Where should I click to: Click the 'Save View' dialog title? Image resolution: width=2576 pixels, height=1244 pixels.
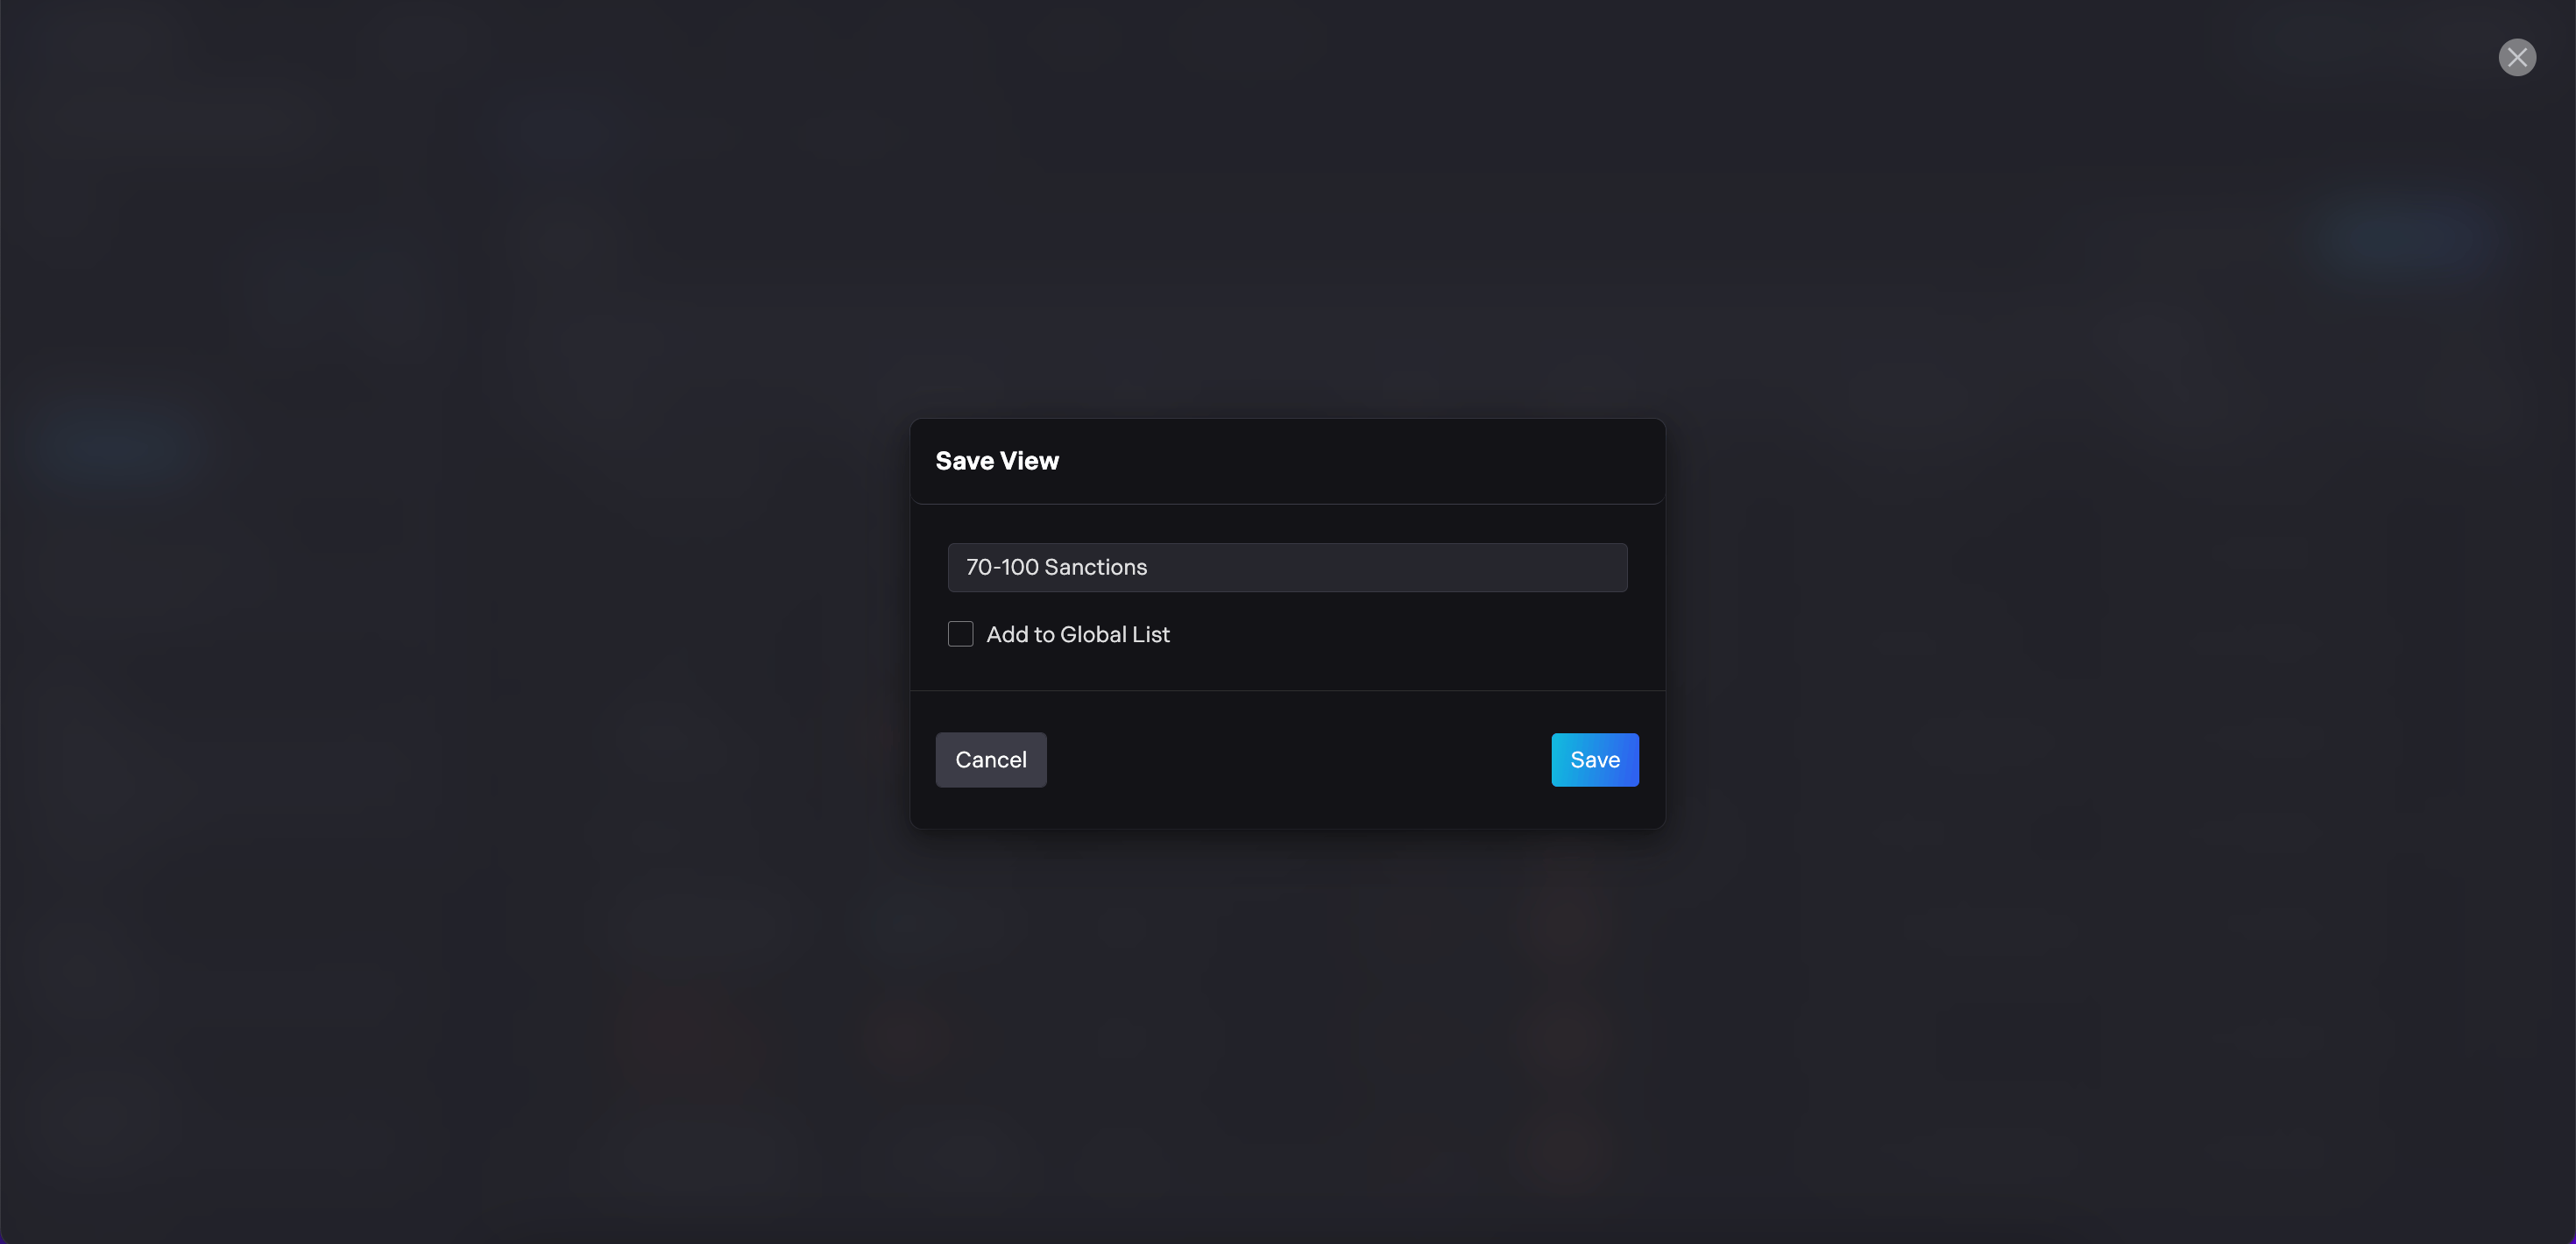997,461
